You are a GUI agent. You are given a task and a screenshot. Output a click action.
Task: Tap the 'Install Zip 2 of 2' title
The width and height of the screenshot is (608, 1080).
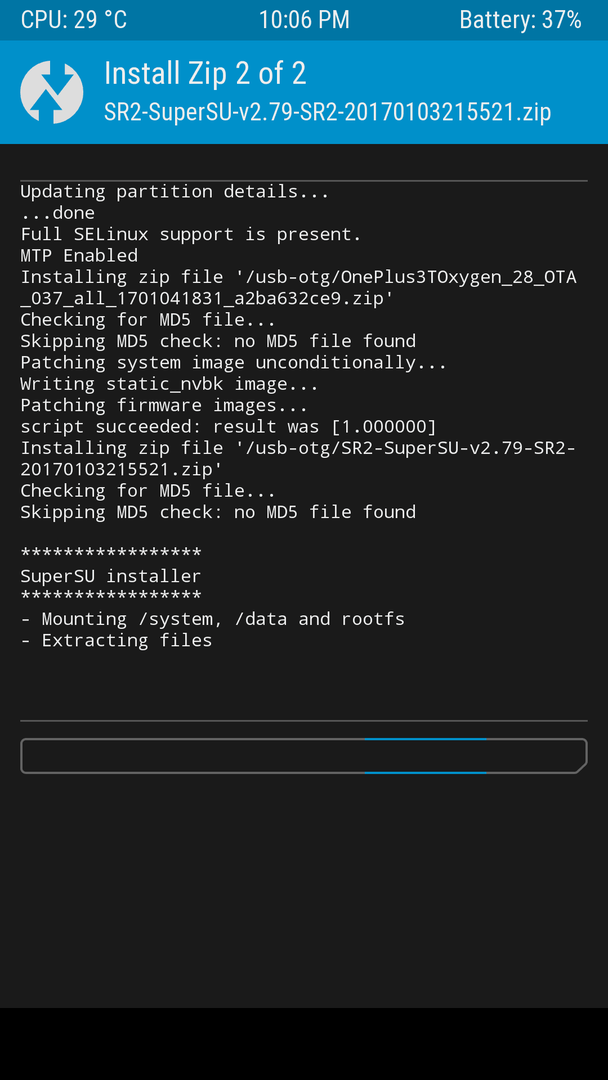click(205, 73)
